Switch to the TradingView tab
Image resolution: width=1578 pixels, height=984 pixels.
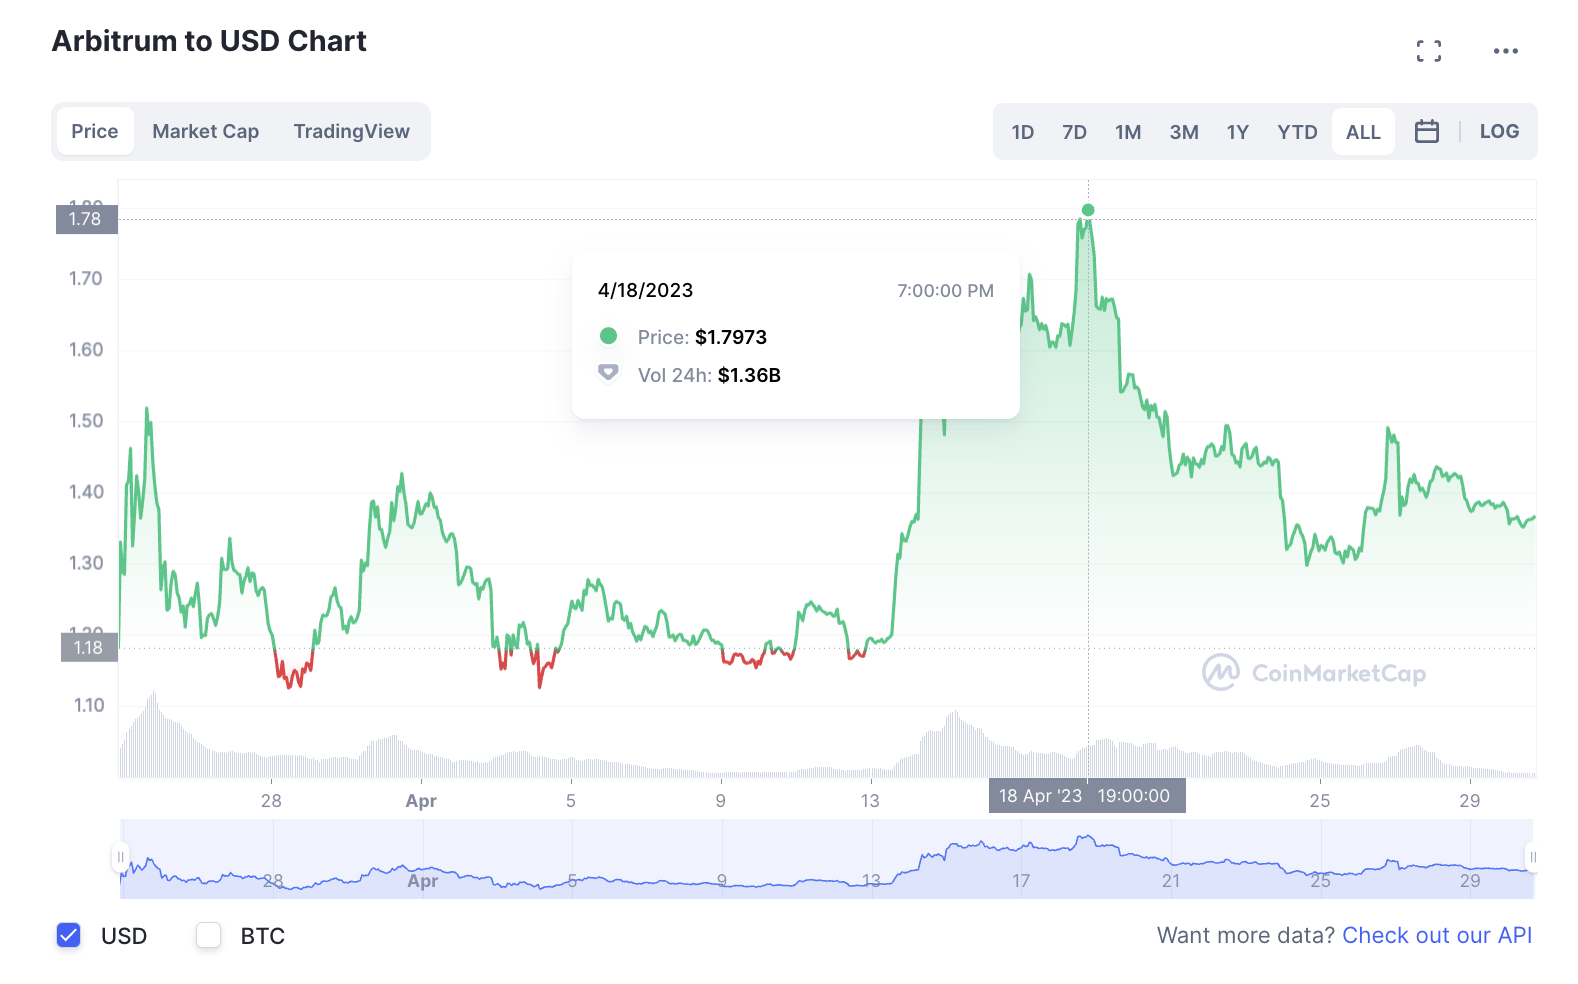351,131
